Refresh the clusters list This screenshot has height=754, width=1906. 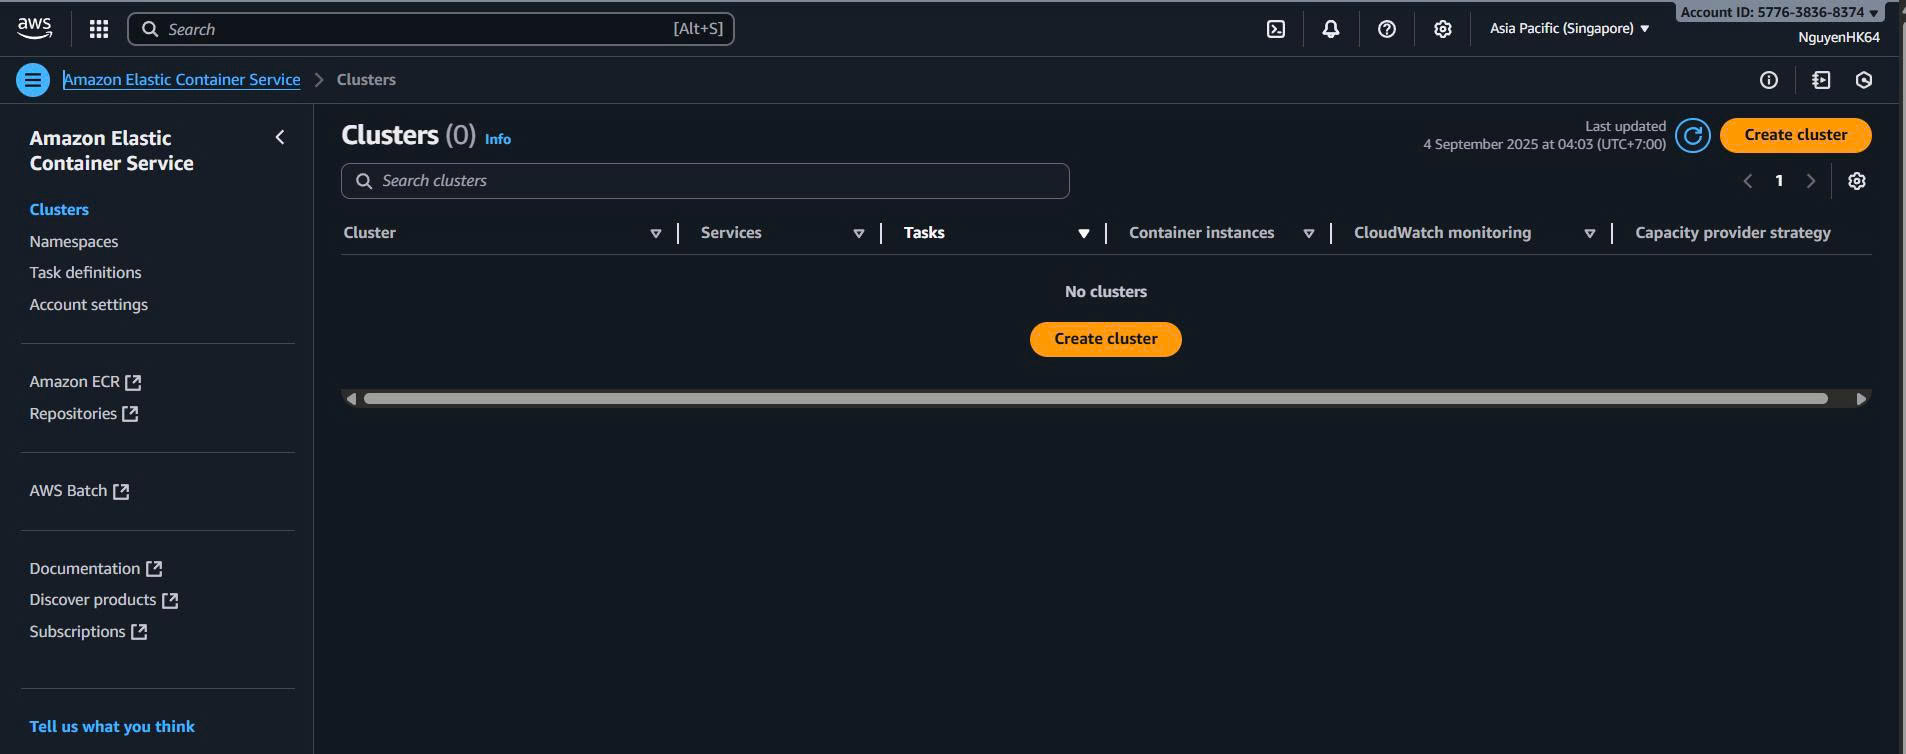click(1693, 135)
